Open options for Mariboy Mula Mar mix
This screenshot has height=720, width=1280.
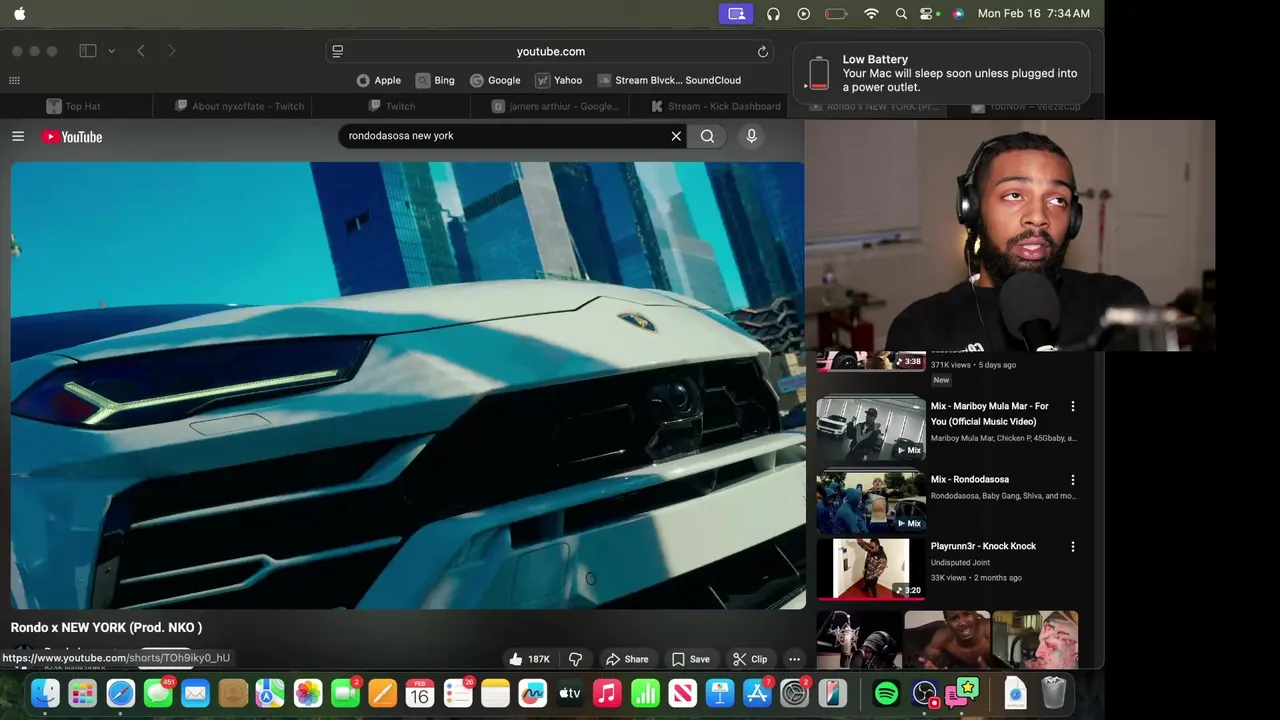coord(1073,406)
